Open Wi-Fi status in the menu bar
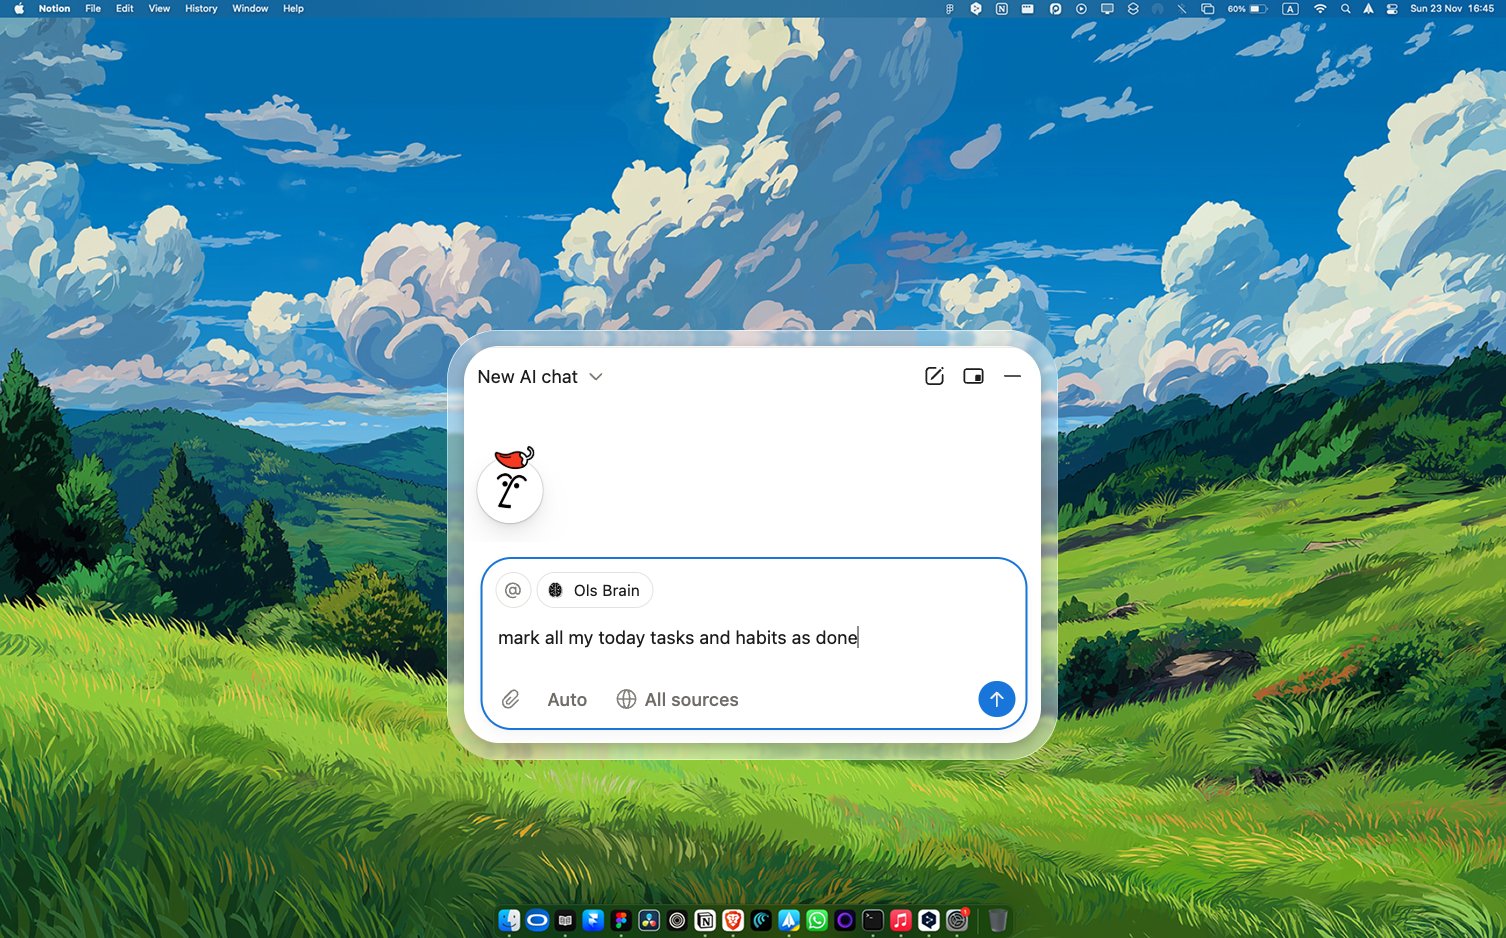The width and height of the screenshot is (1506, 938). click(1320, 8)
